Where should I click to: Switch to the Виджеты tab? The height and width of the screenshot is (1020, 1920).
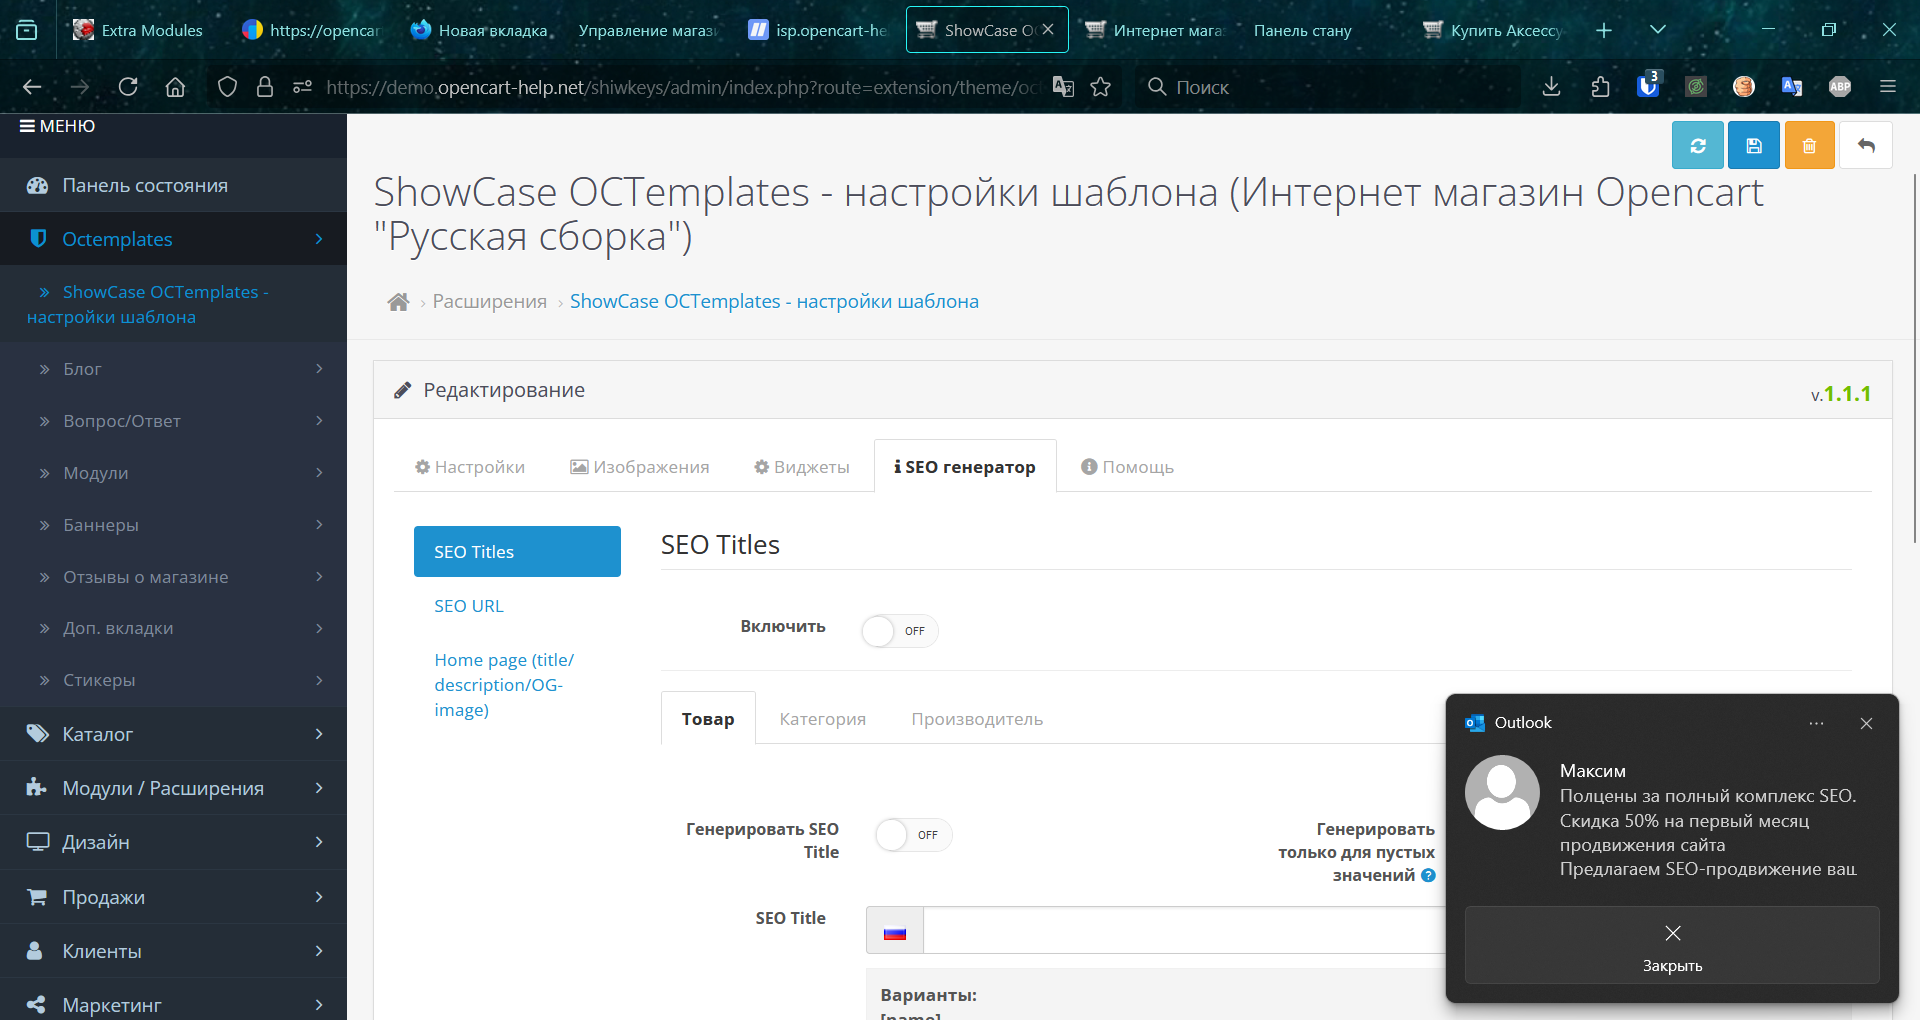click(x=802, y=467)
